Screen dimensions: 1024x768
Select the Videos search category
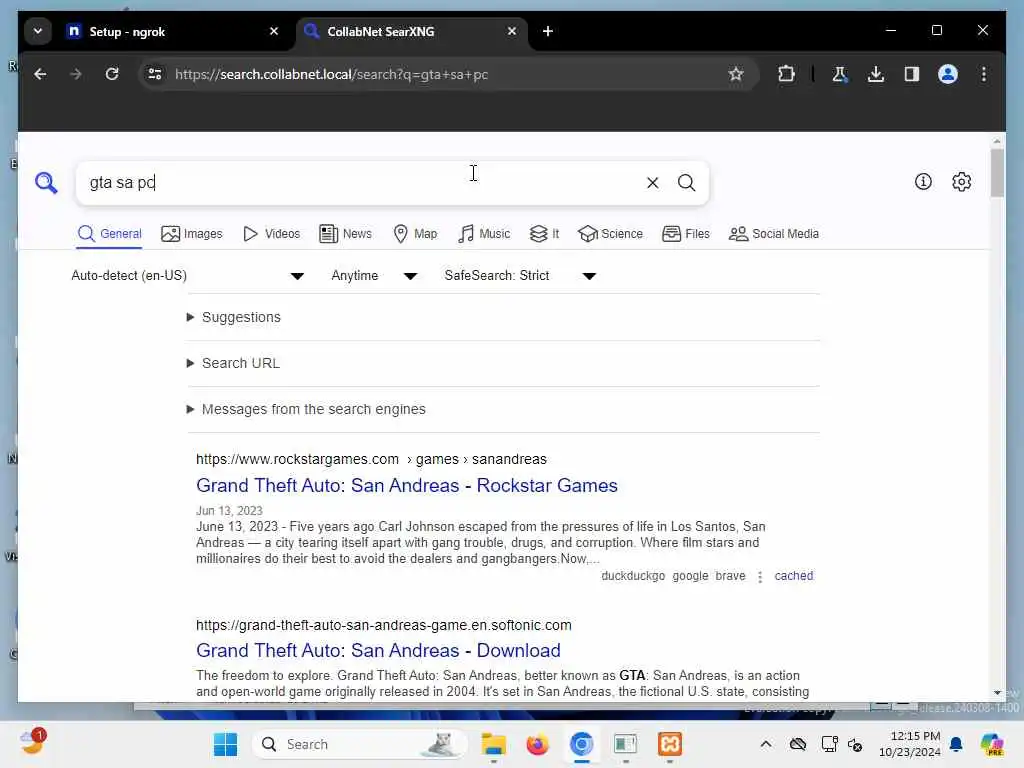(x=271, y=234)
